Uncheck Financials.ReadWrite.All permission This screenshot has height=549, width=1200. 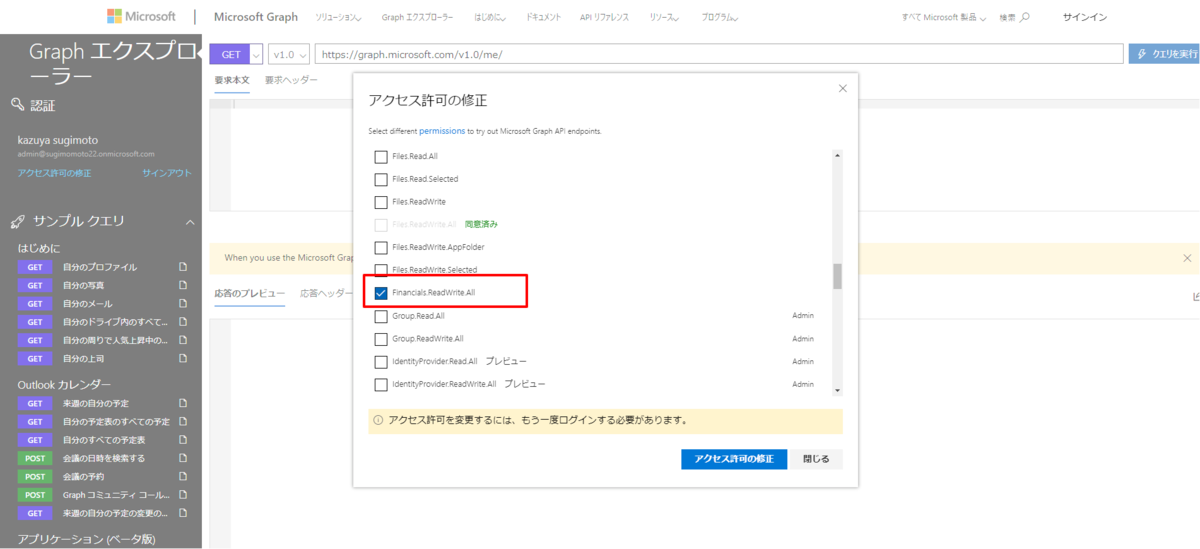pos(380,293)
